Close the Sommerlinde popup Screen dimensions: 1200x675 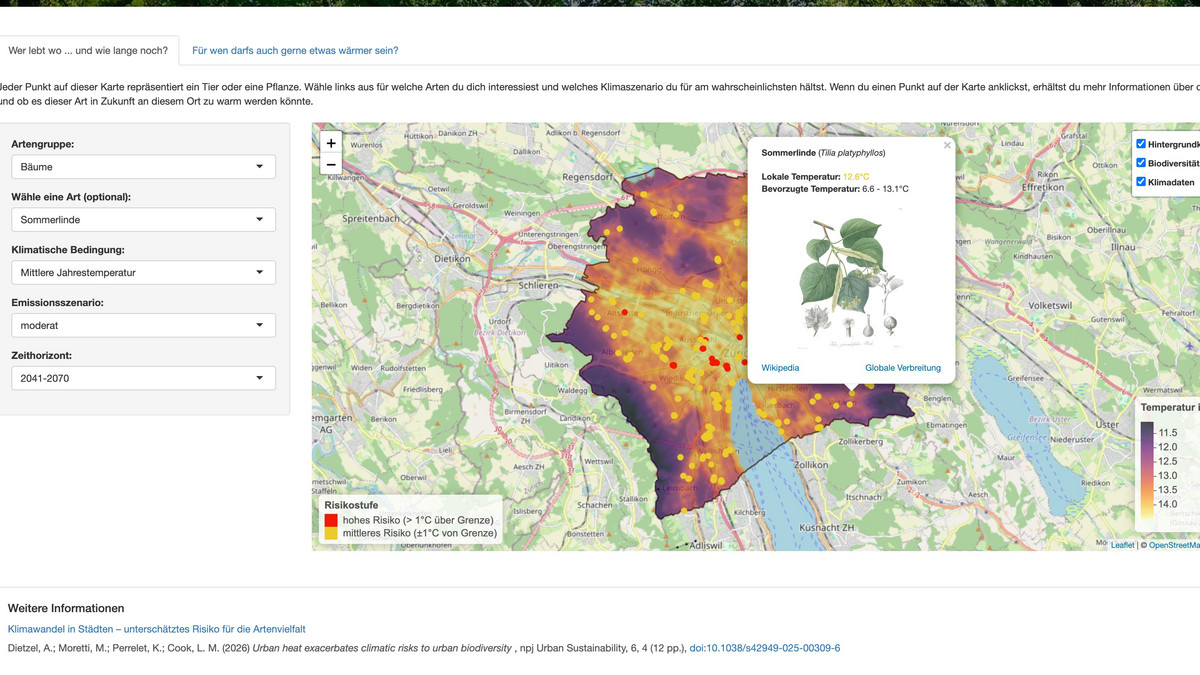point(947,146)
